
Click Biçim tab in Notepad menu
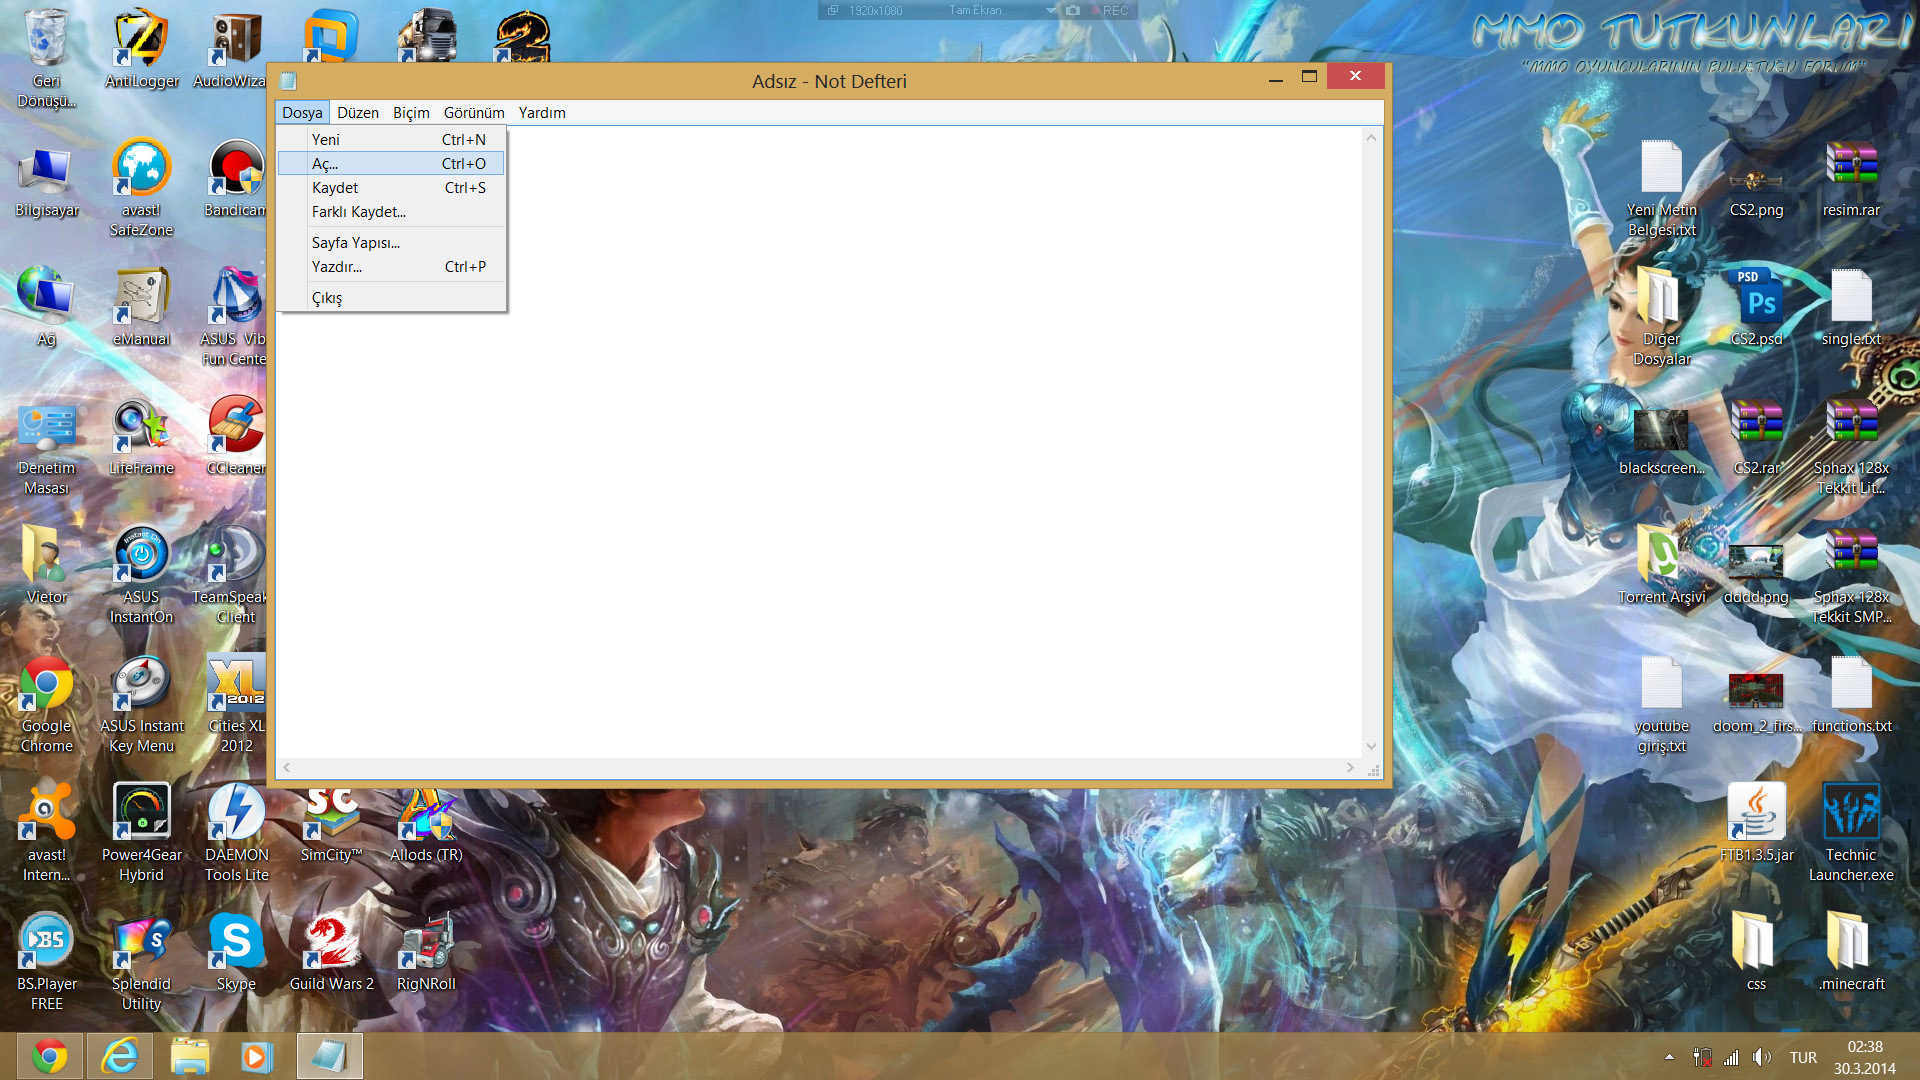(410, 112)
